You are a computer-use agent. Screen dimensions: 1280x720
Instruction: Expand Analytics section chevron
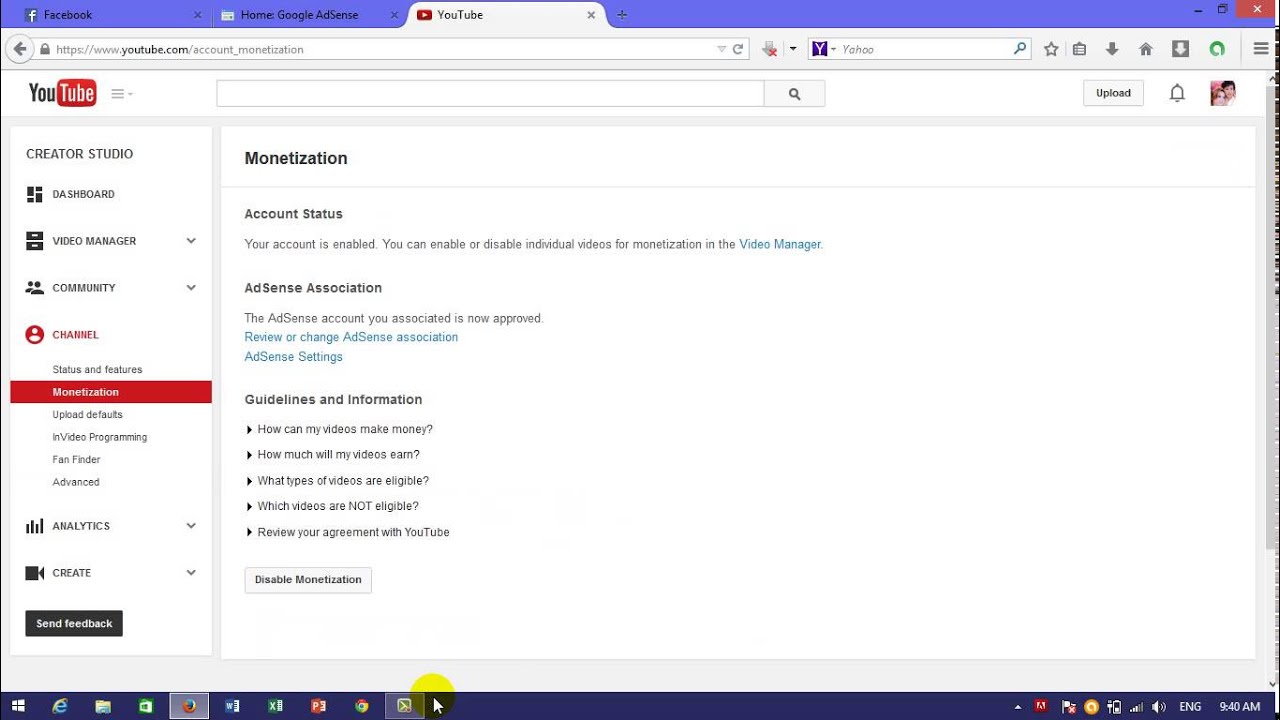pos(191,526)
